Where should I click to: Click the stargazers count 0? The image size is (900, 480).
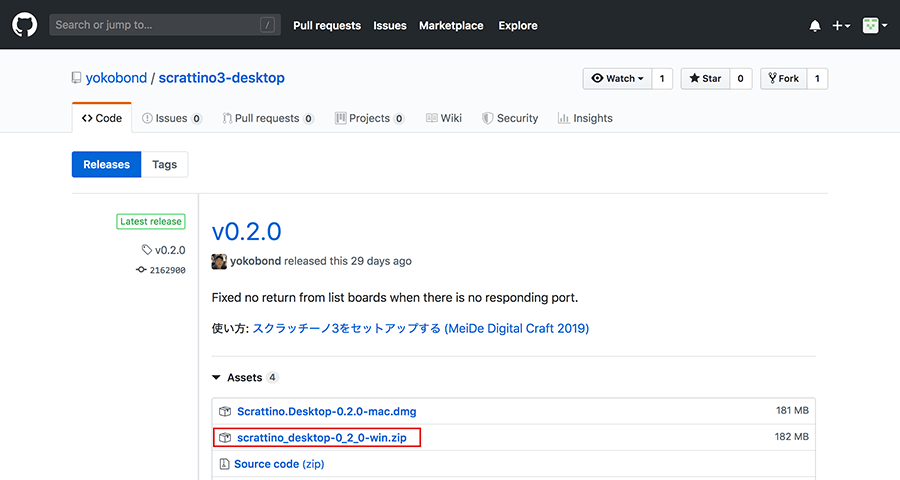tap(740, 79)
